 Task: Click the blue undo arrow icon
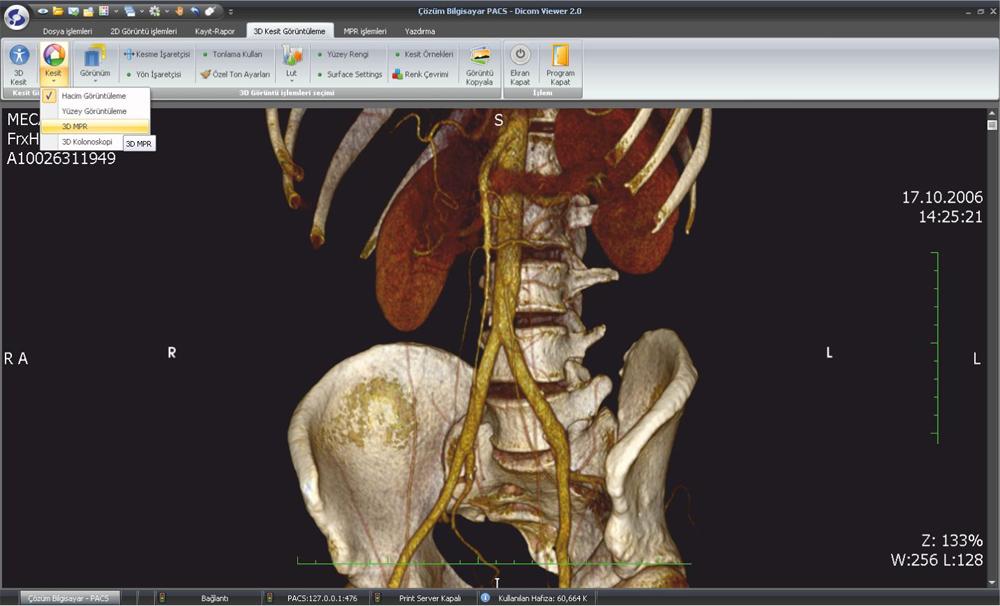(x=195, y=11)
